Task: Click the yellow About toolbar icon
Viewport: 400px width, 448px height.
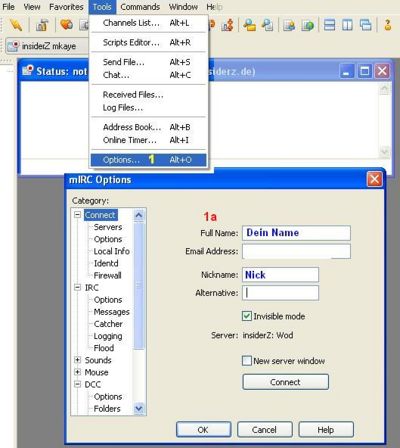Action: [387, 25]
